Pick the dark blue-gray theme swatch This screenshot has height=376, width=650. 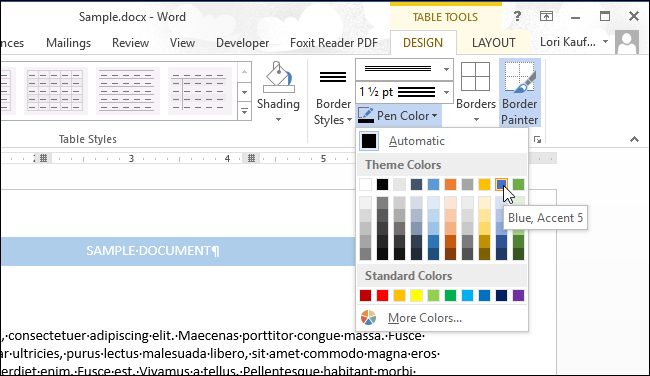(x=417, y=184)
